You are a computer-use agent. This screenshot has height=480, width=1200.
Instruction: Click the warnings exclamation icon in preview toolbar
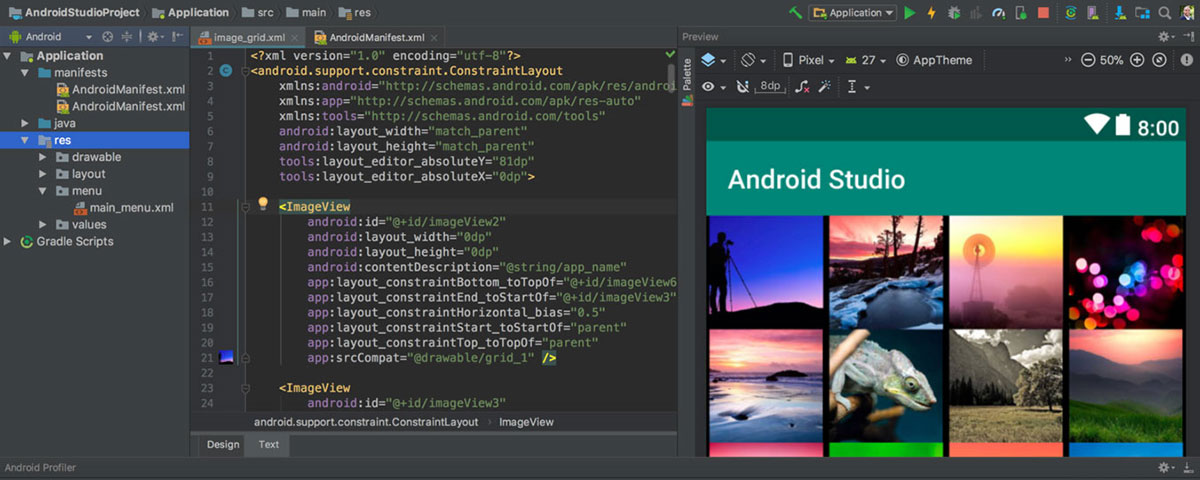click(1185, 60)
